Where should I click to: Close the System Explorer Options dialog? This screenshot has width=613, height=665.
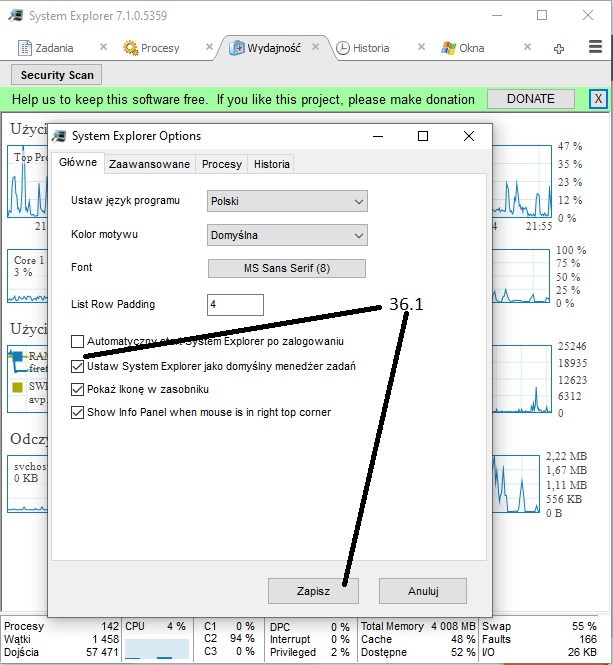click(469, 136)
